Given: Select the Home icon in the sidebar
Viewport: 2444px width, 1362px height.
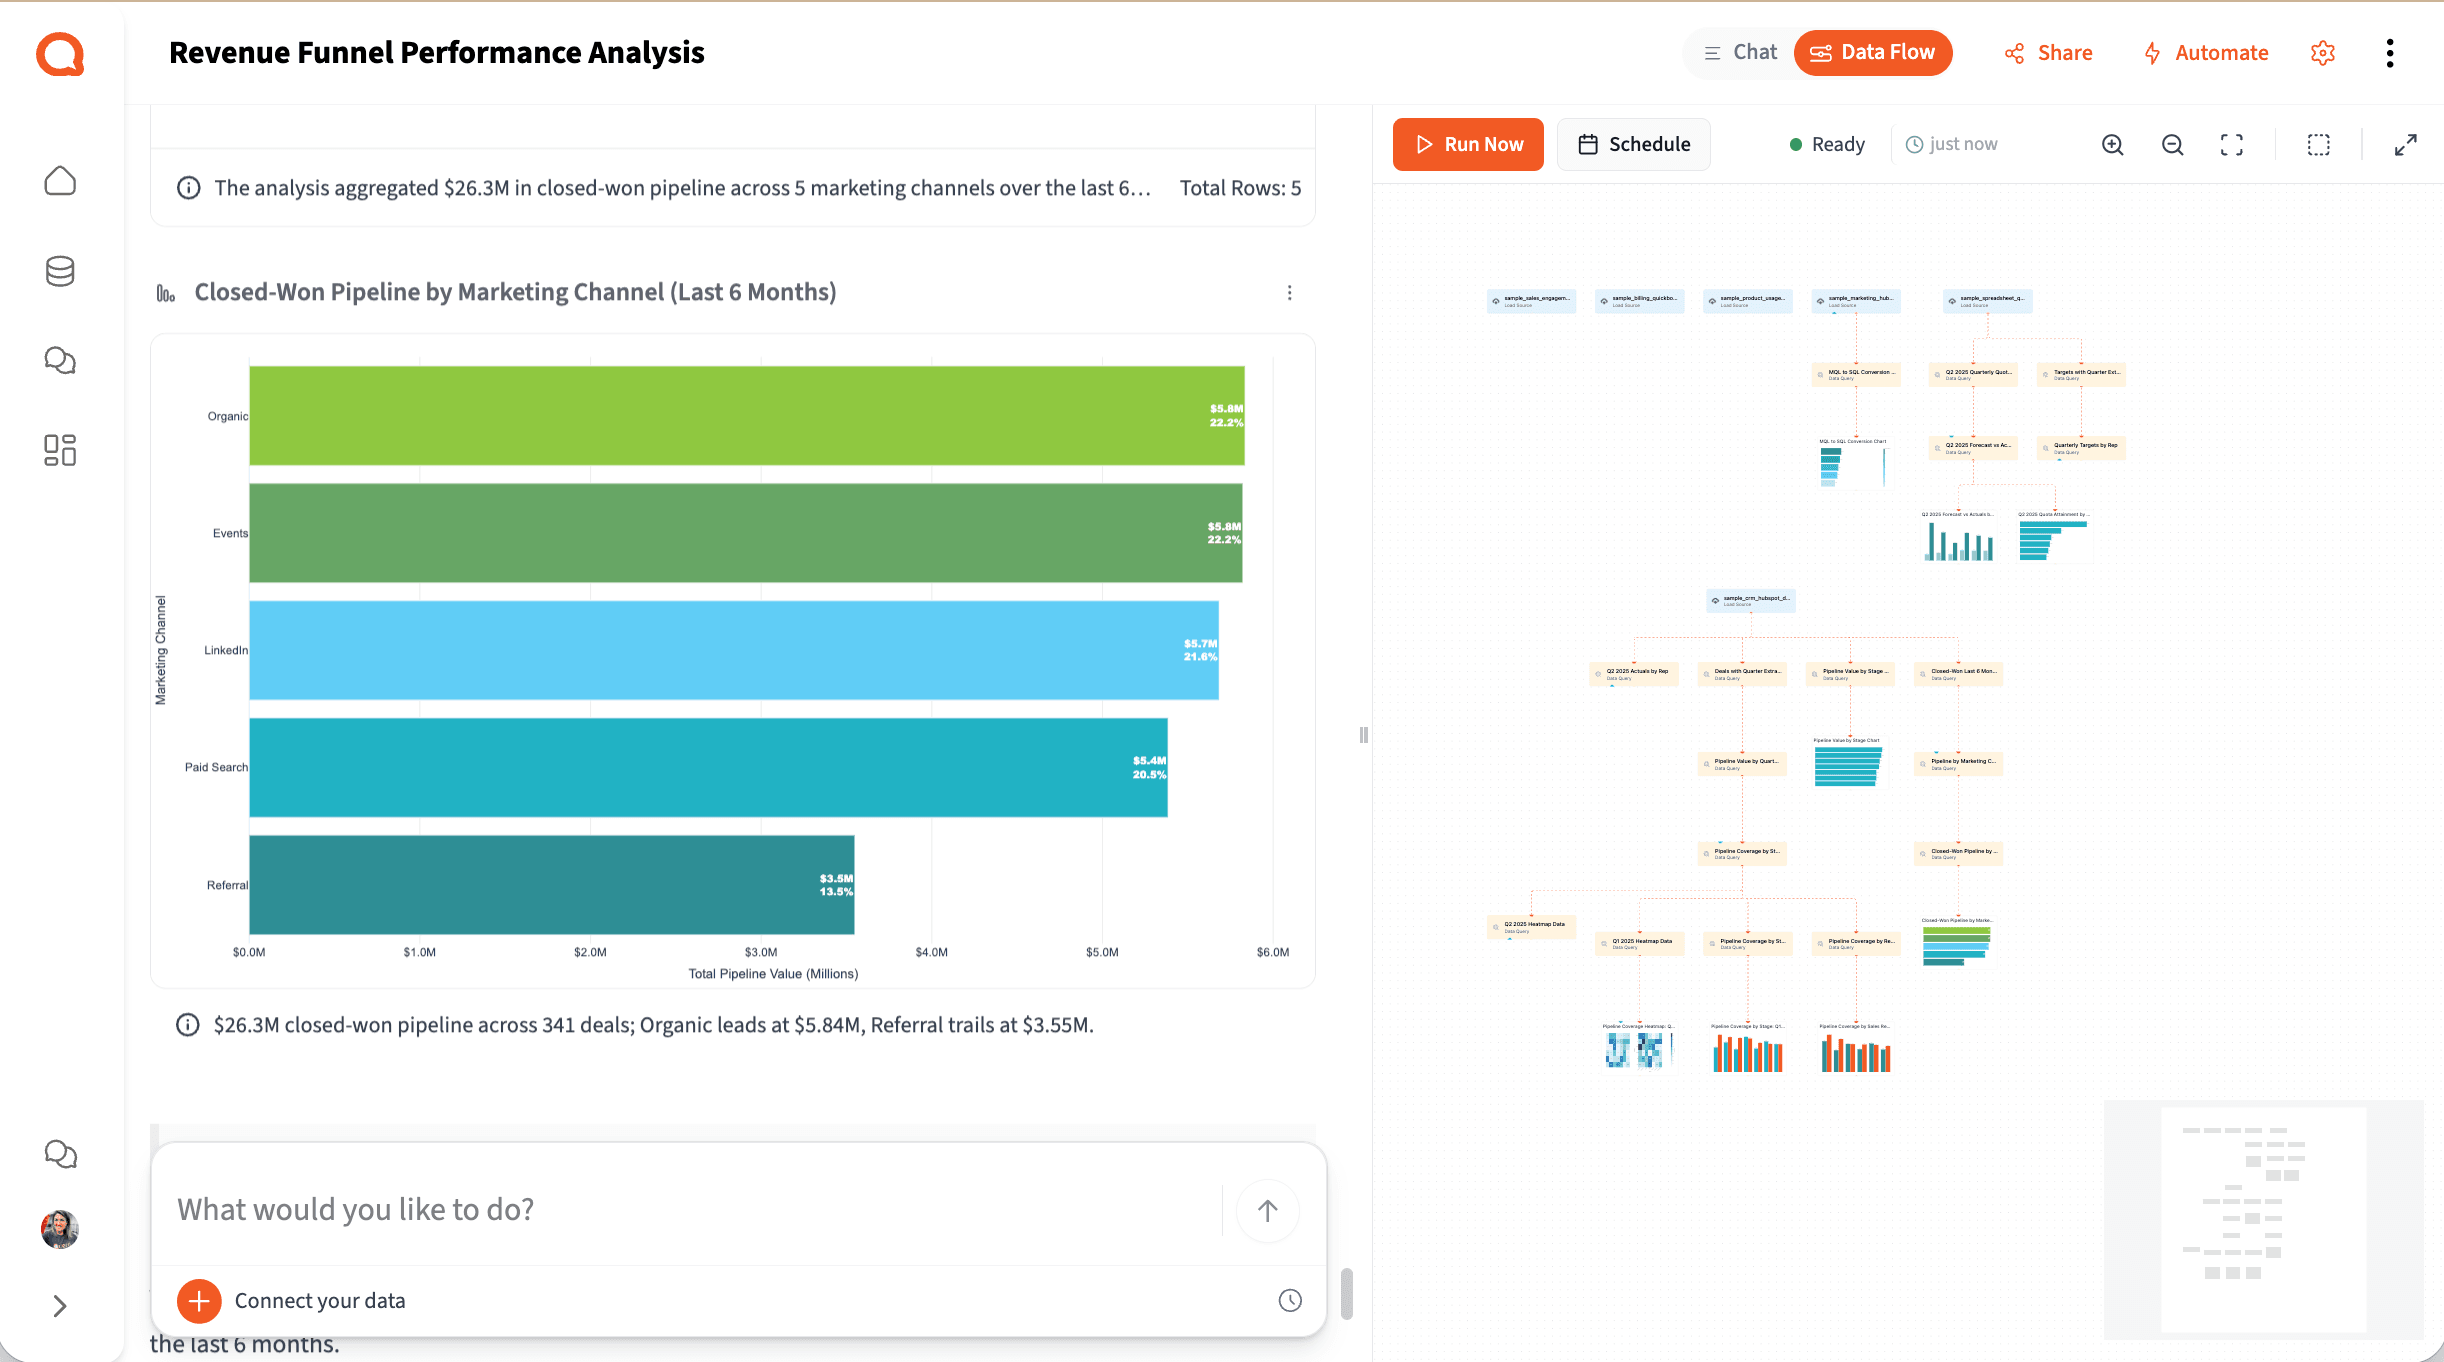Looking at the screenshot, I should [60, 181].
